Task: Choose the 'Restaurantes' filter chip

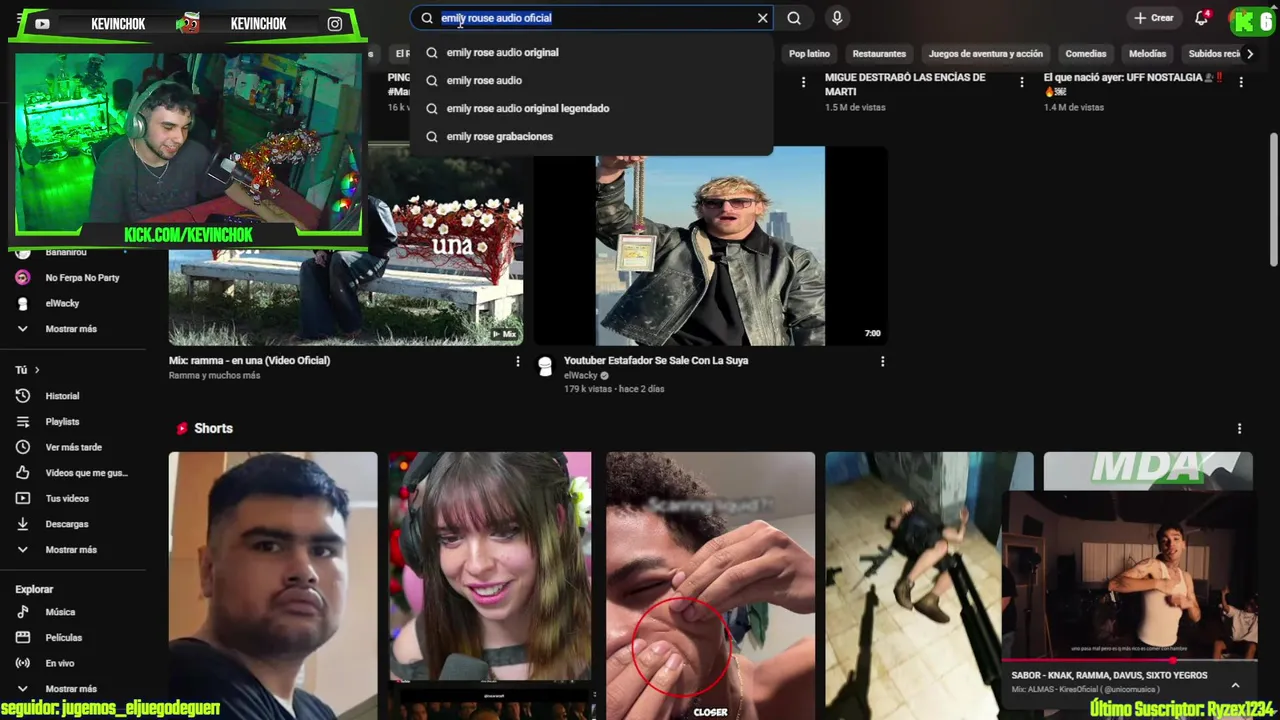Action: pyautogui.click(x=879, y=54)
